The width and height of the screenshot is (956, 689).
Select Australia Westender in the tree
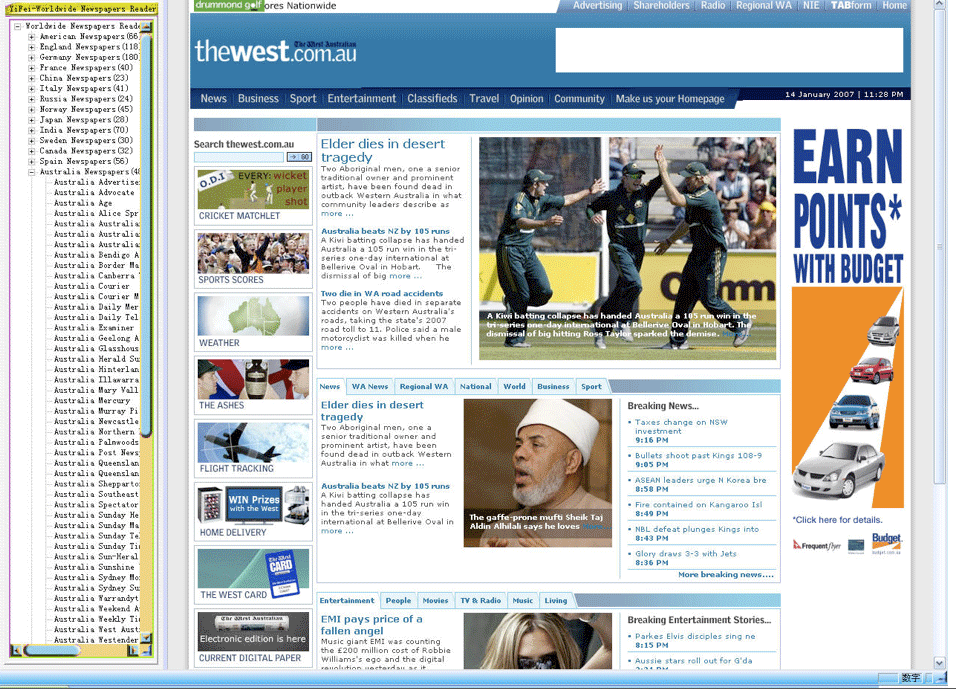pyautogui.click(x=96, y=640)
